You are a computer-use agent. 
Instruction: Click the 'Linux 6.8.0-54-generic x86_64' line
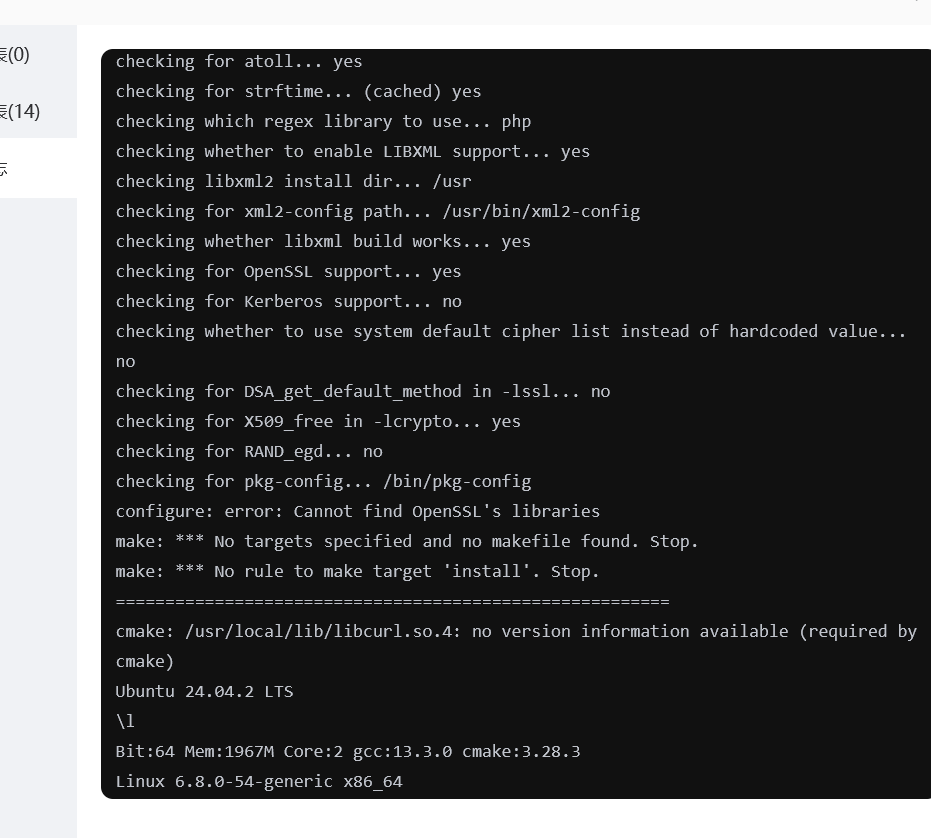pyautogui.click(x=258, y=782)
